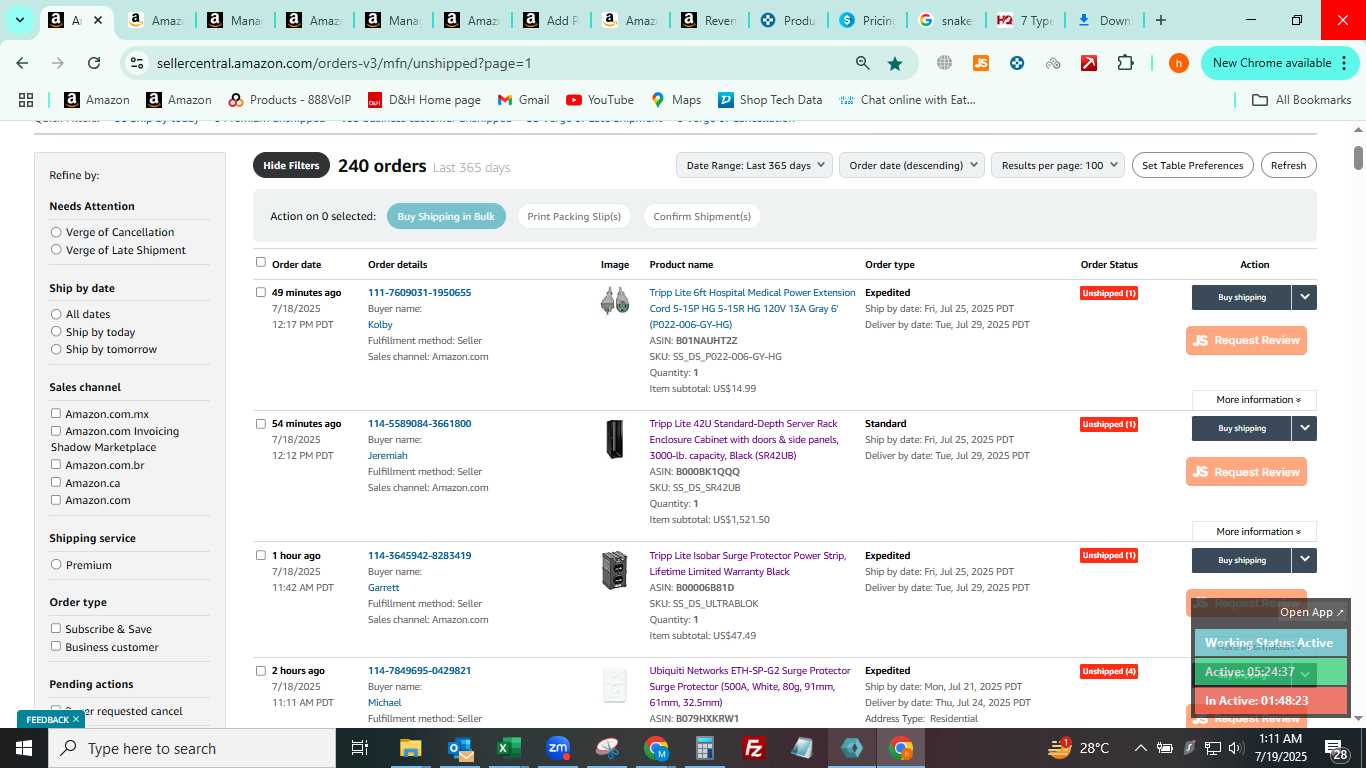The height and width of the screenshot is (768, 1366).
Task: Expand Buy shipping arrow for Jeremiah's order
Action: click(1304, 428)
